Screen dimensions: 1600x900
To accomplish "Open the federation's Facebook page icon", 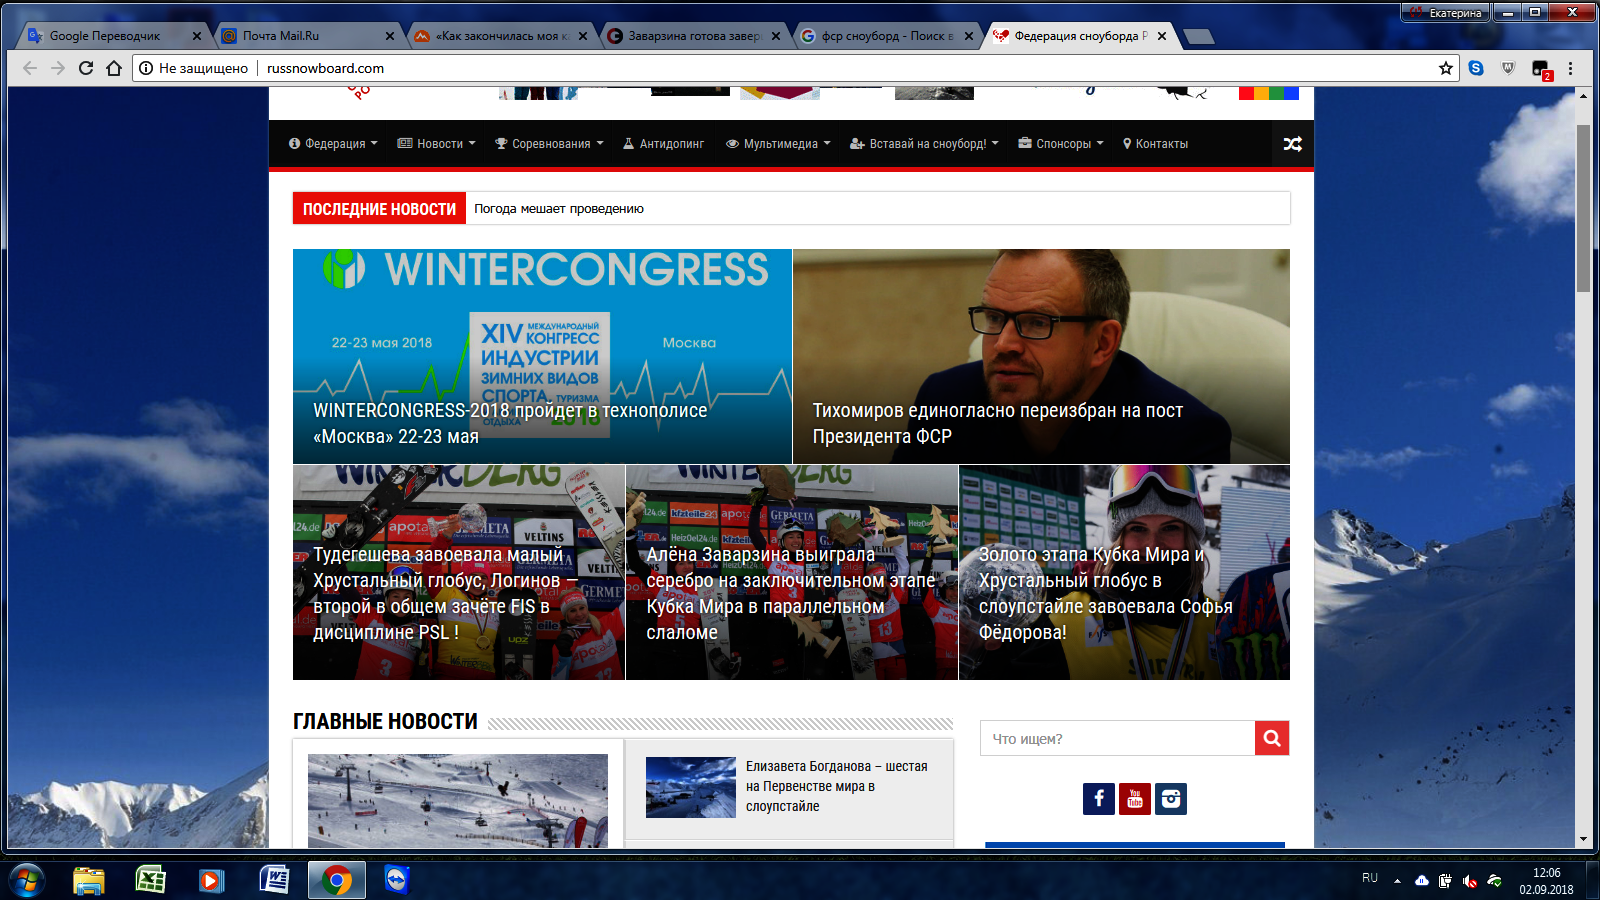I will (1099, 799).
